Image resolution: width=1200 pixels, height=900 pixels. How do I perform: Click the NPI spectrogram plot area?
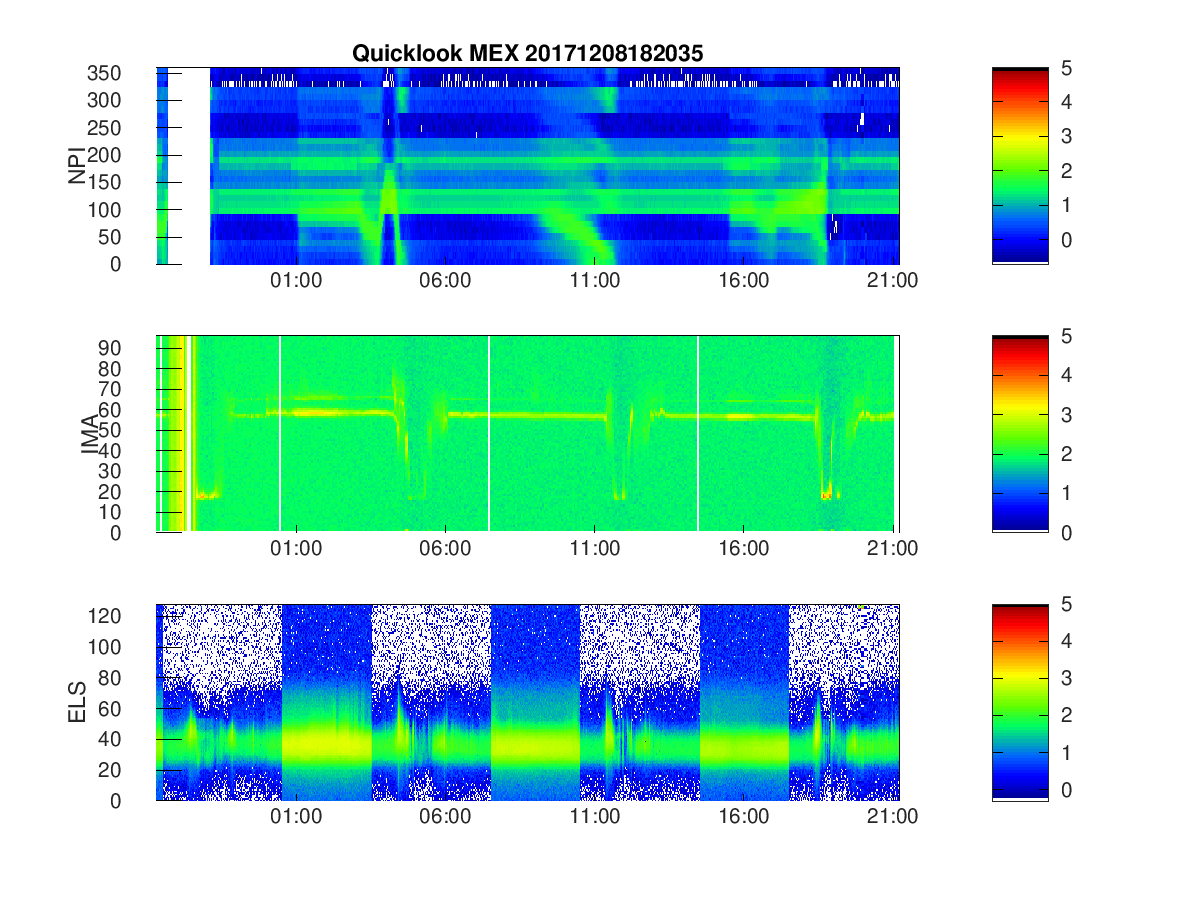(528, 166)
